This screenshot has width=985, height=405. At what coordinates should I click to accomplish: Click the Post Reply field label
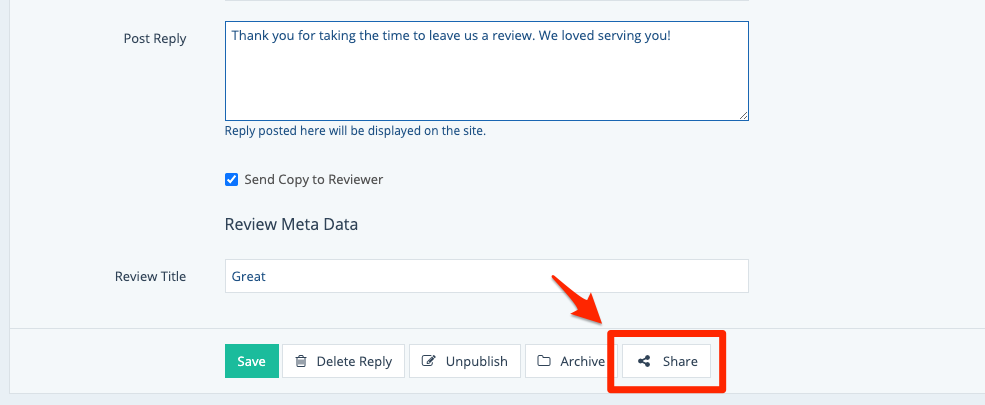155,39
